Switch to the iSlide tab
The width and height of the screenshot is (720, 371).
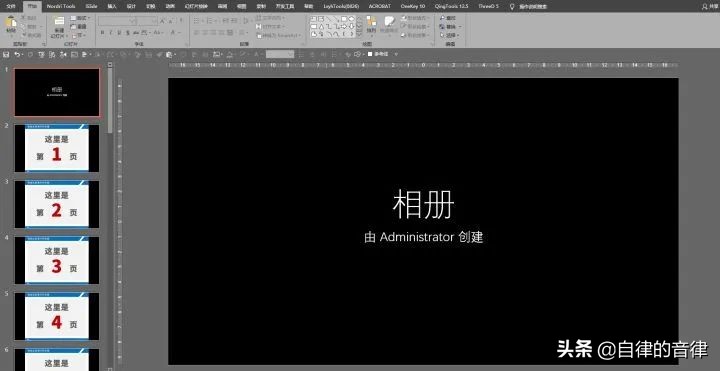(91, 6)
